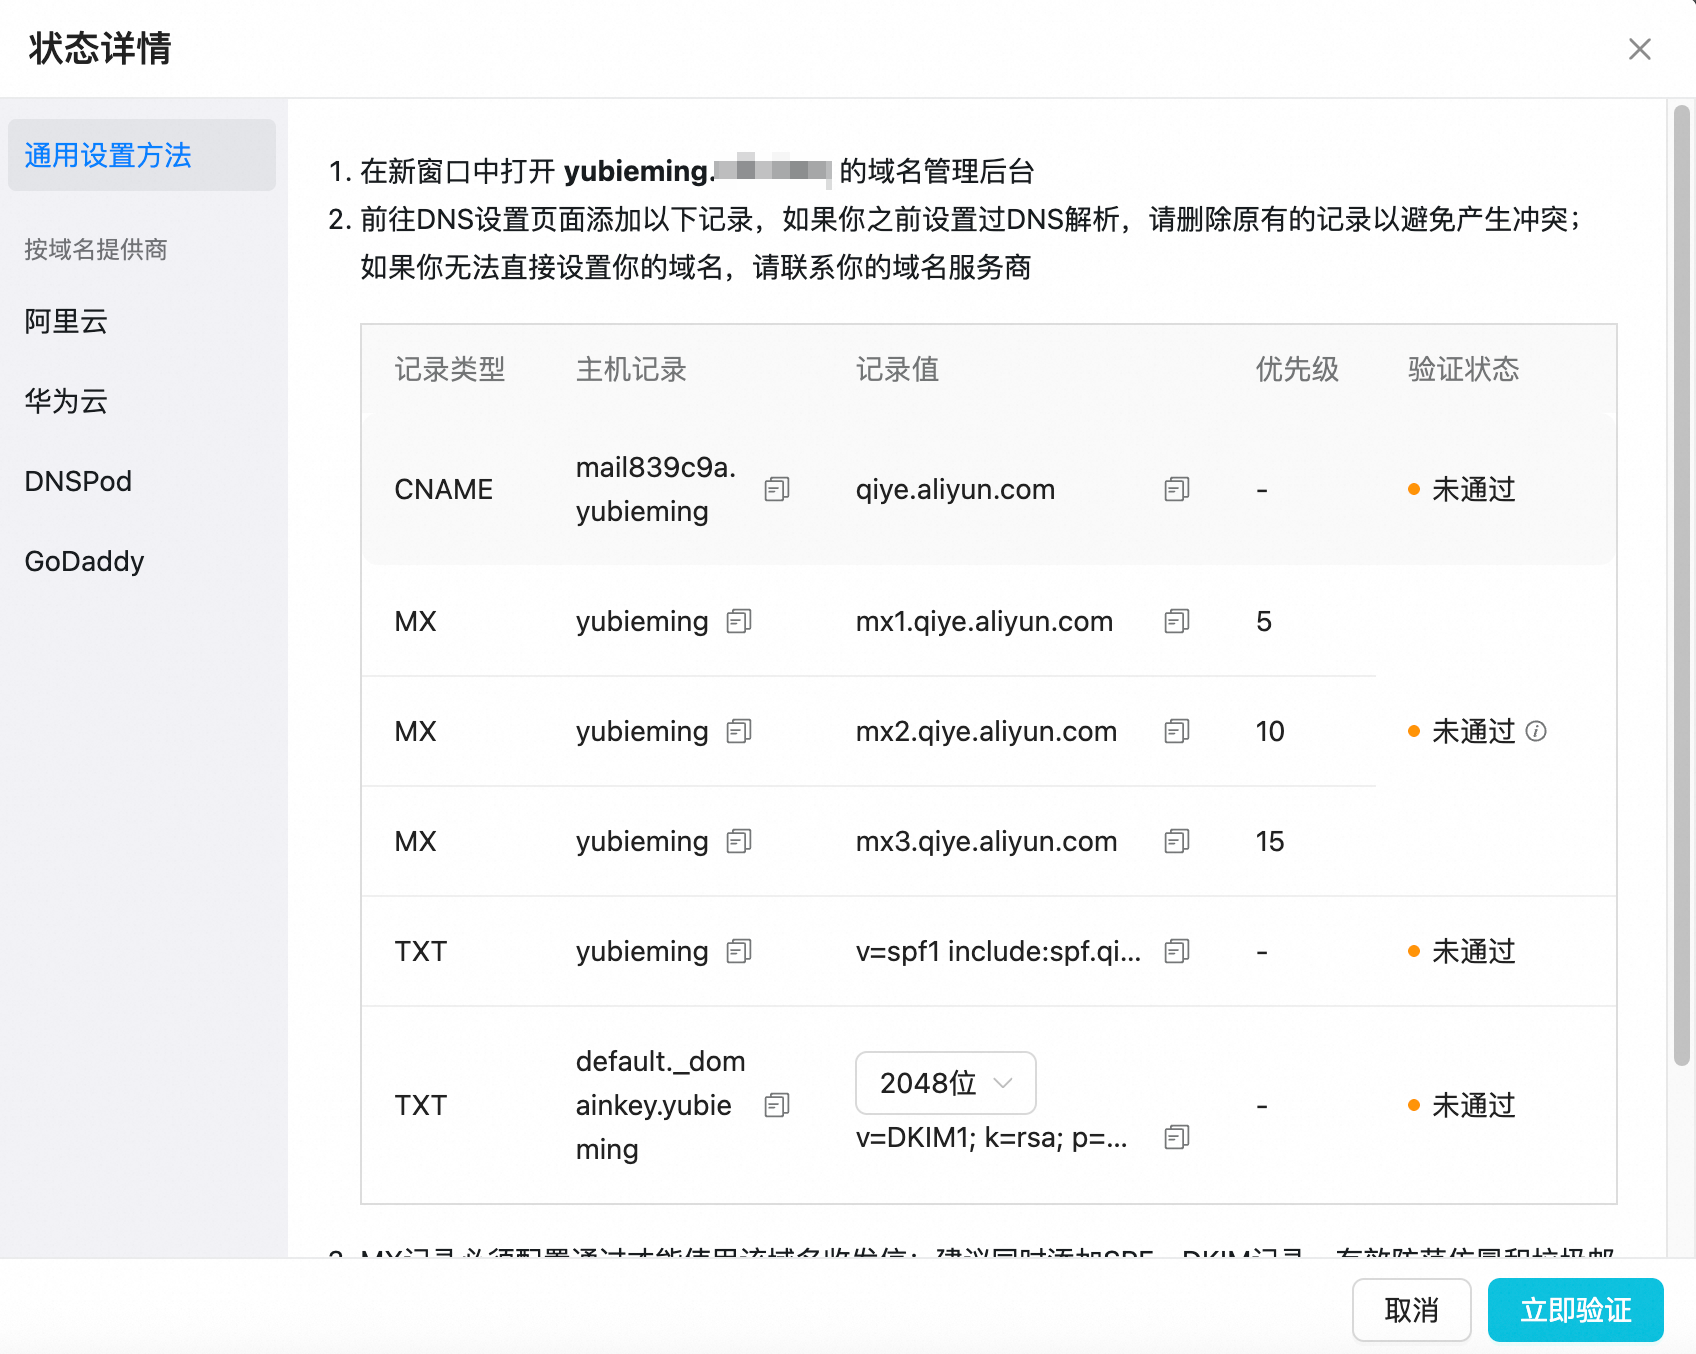Copy the v=spf1 record value
This screenshot has height=1354, width=1696.
coord(1177,951)
